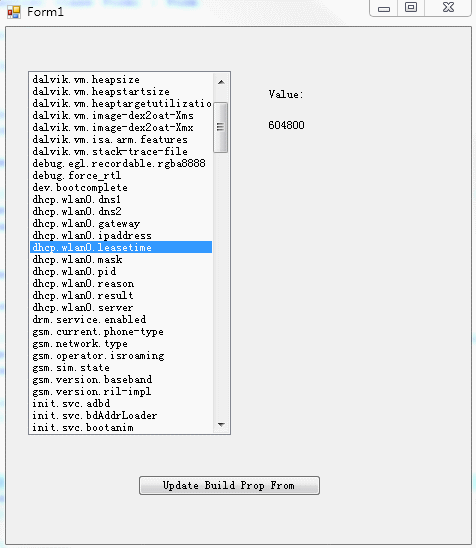
Task: Select gsm.version.ril-impl entry
Action: coord(121,391)
